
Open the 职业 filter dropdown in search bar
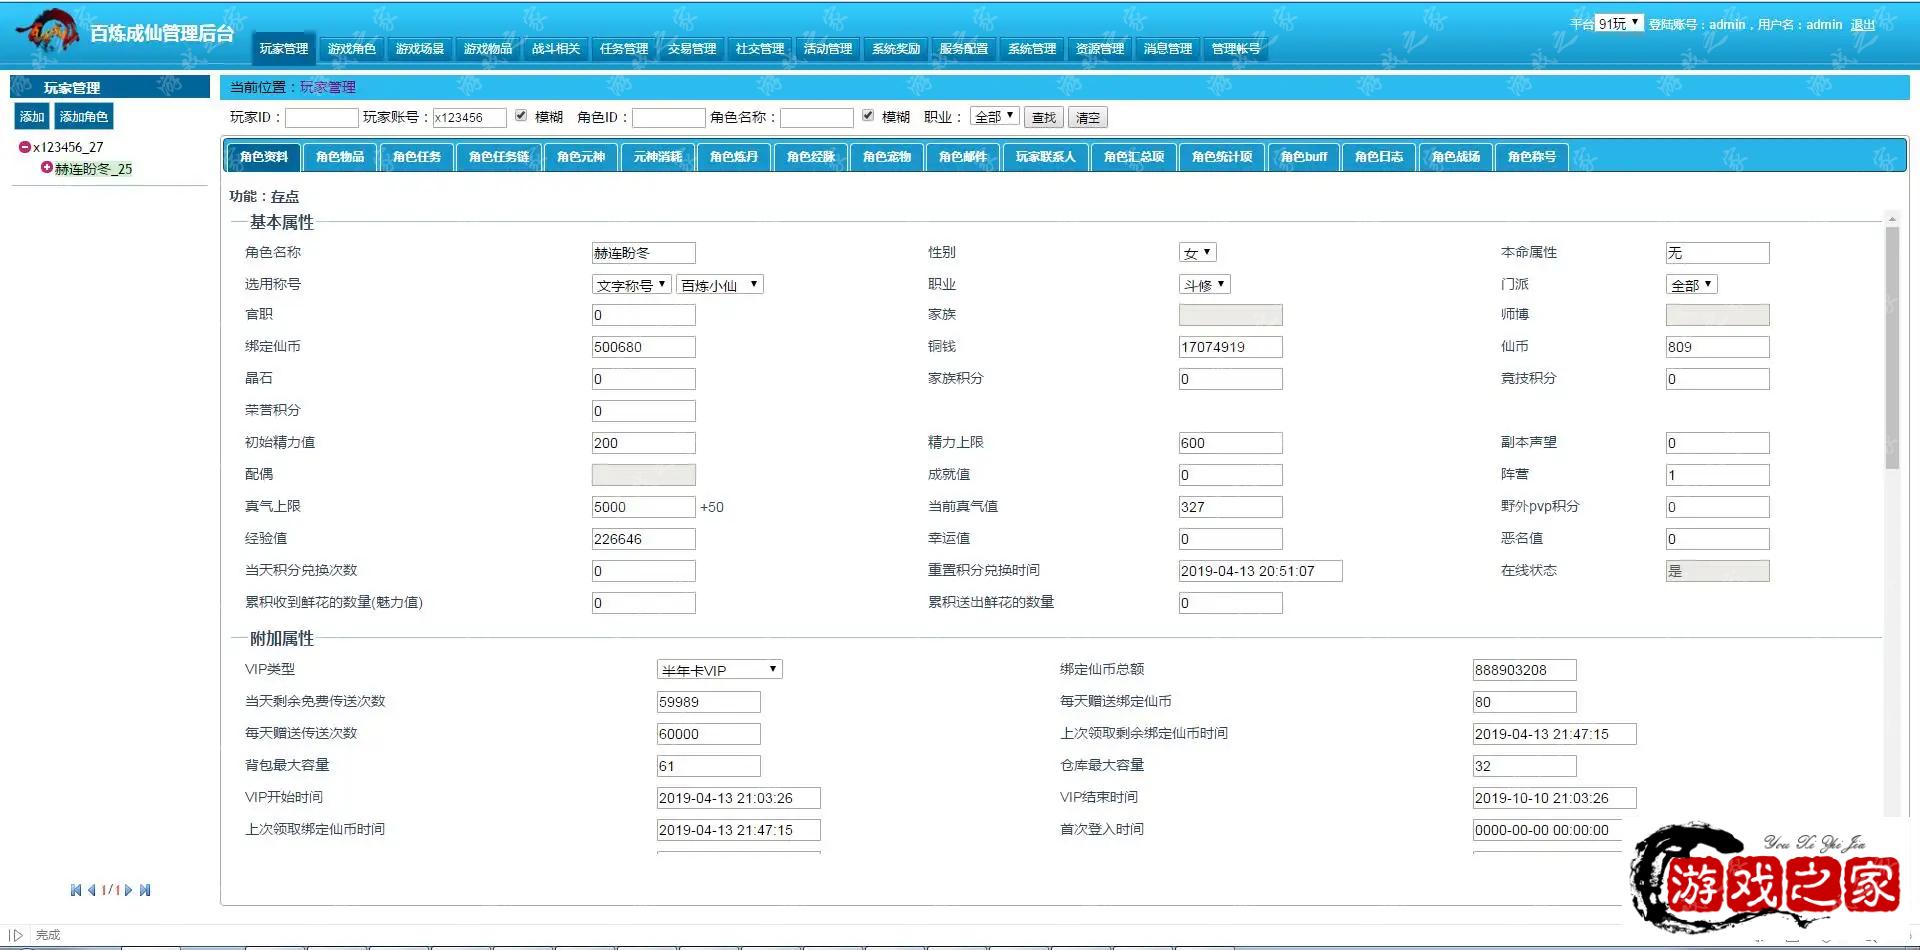994,117
